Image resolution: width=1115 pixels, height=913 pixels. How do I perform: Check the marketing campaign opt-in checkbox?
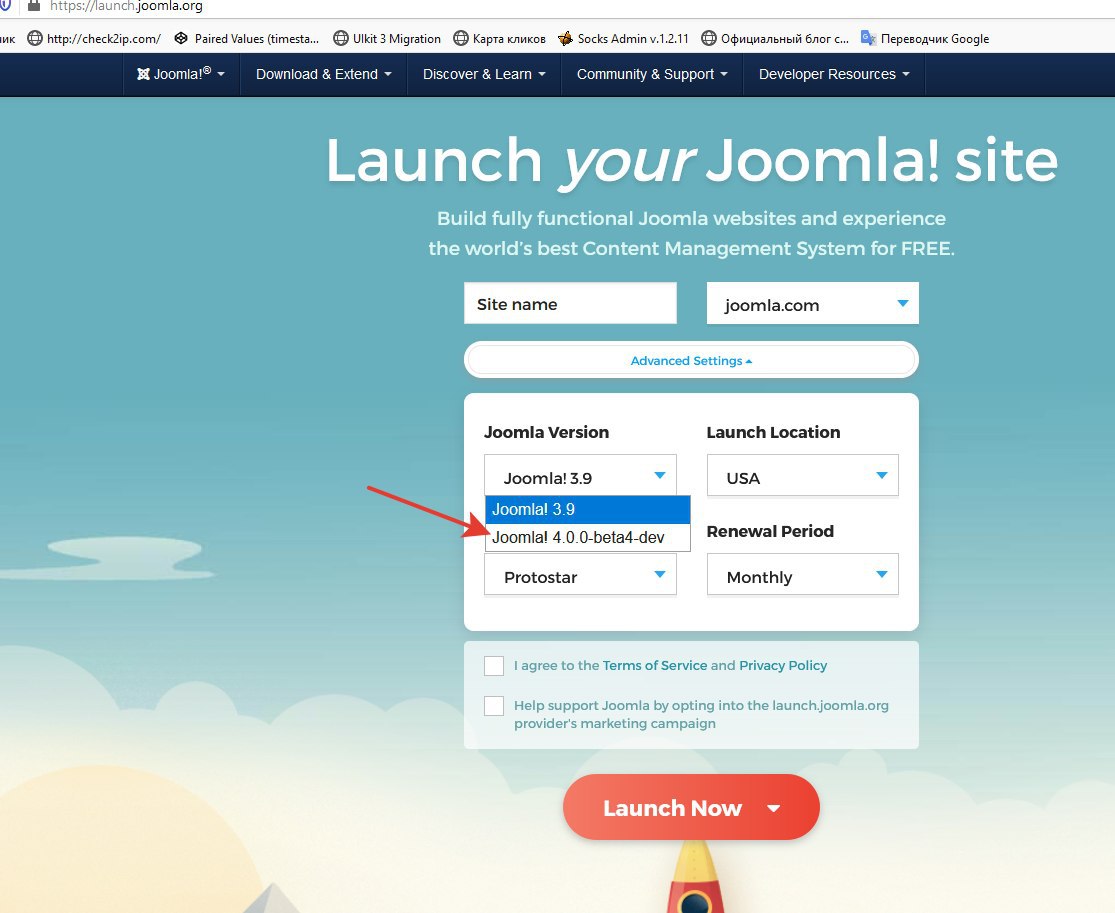pyautogui.click(x=494, y=705)
